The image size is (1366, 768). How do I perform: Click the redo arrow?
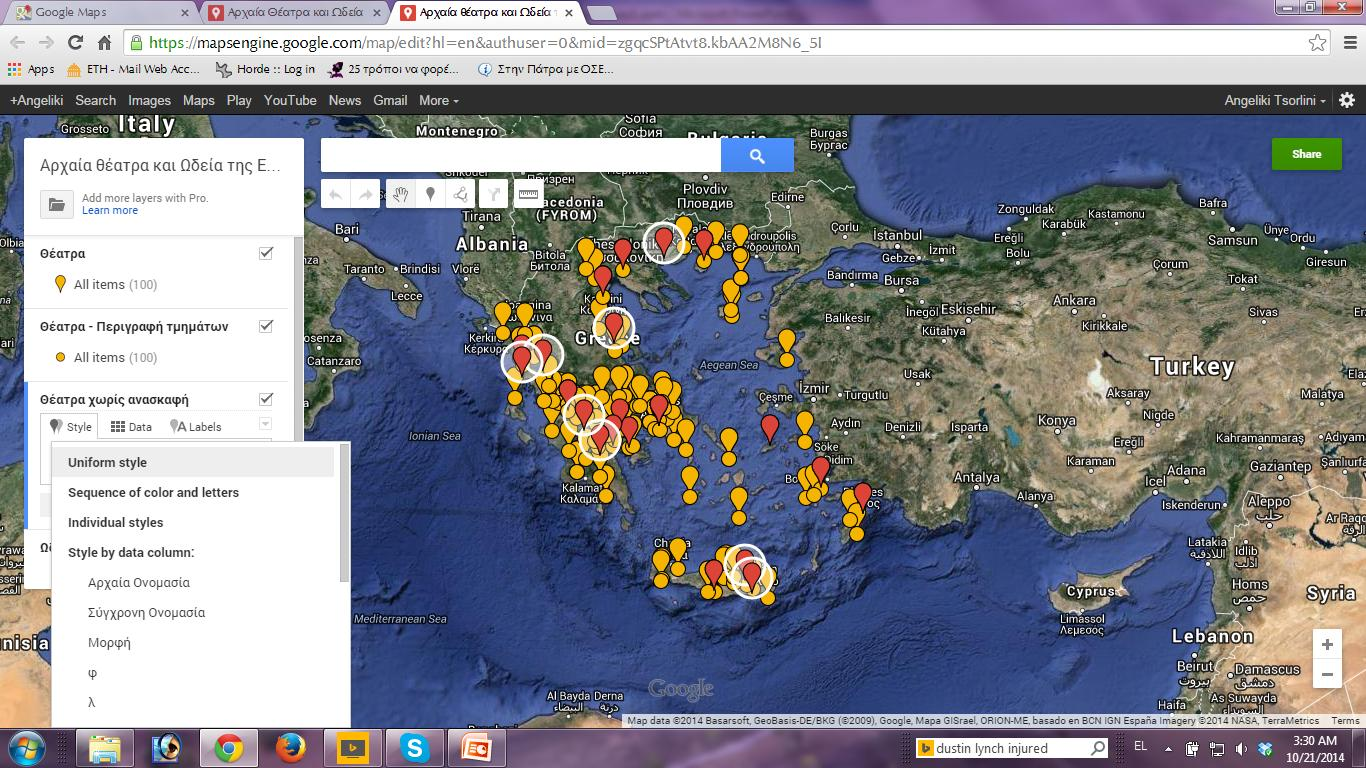tap(367, 195)
